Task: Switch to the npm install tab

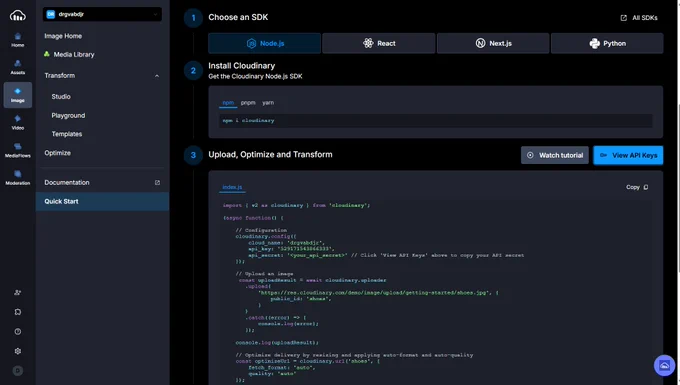Action: click(228, 103)
